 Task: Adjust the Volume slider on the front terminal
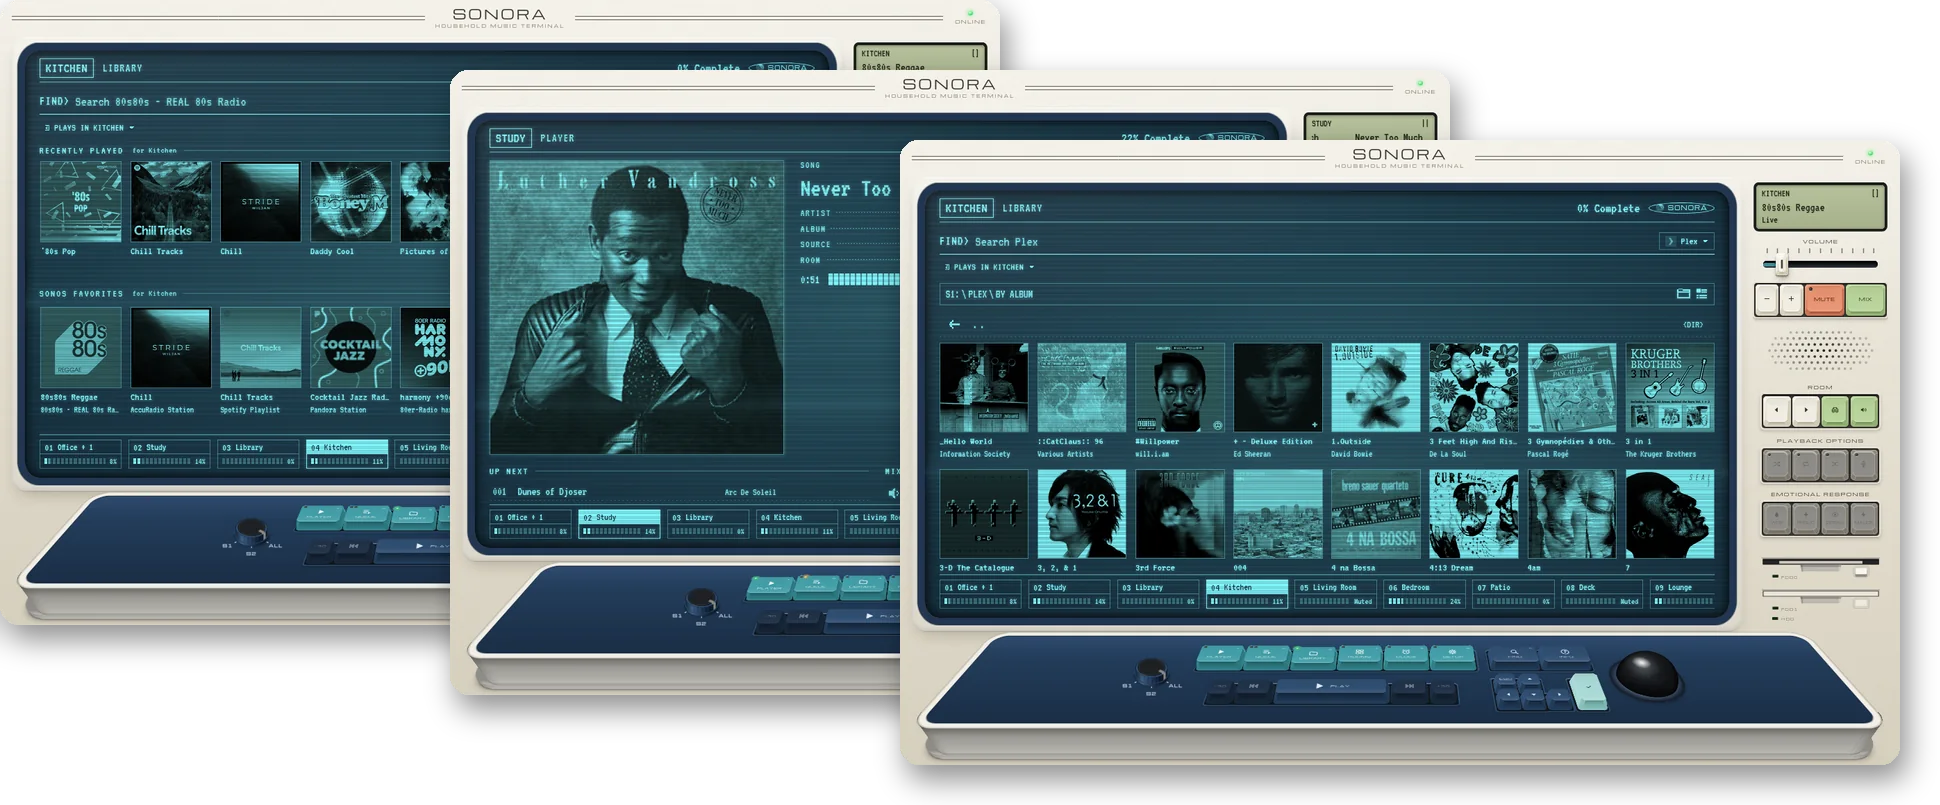tap(1820, 264)
